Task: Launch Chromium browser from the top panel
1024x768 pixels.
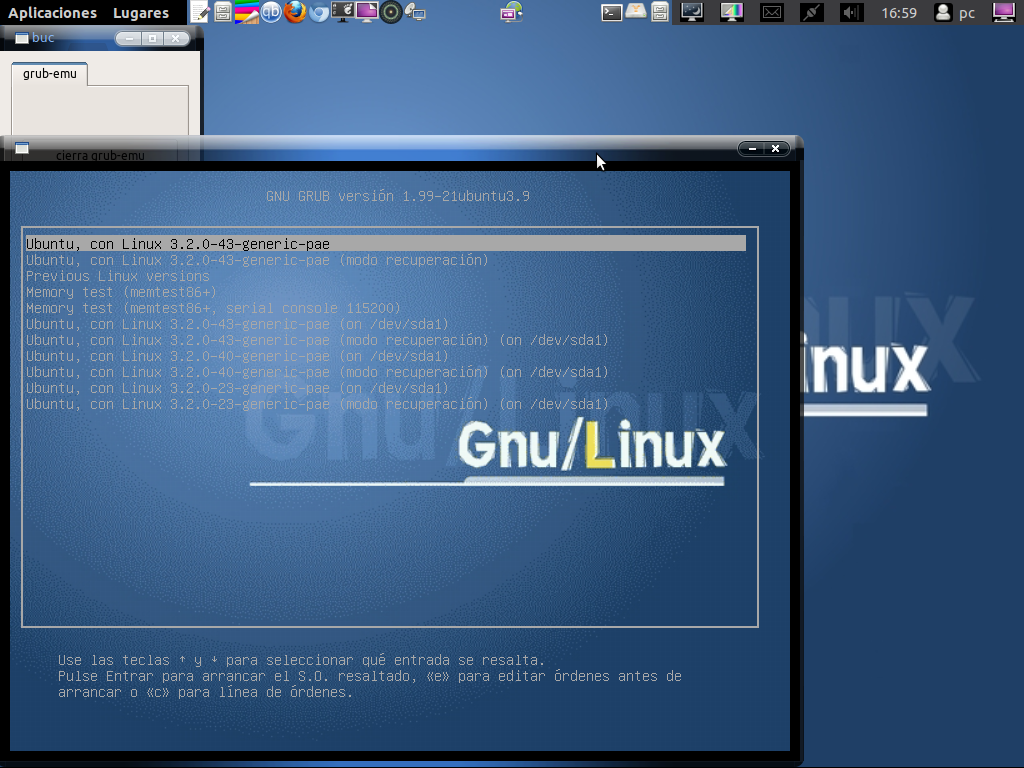Action: tap(319, 12)
